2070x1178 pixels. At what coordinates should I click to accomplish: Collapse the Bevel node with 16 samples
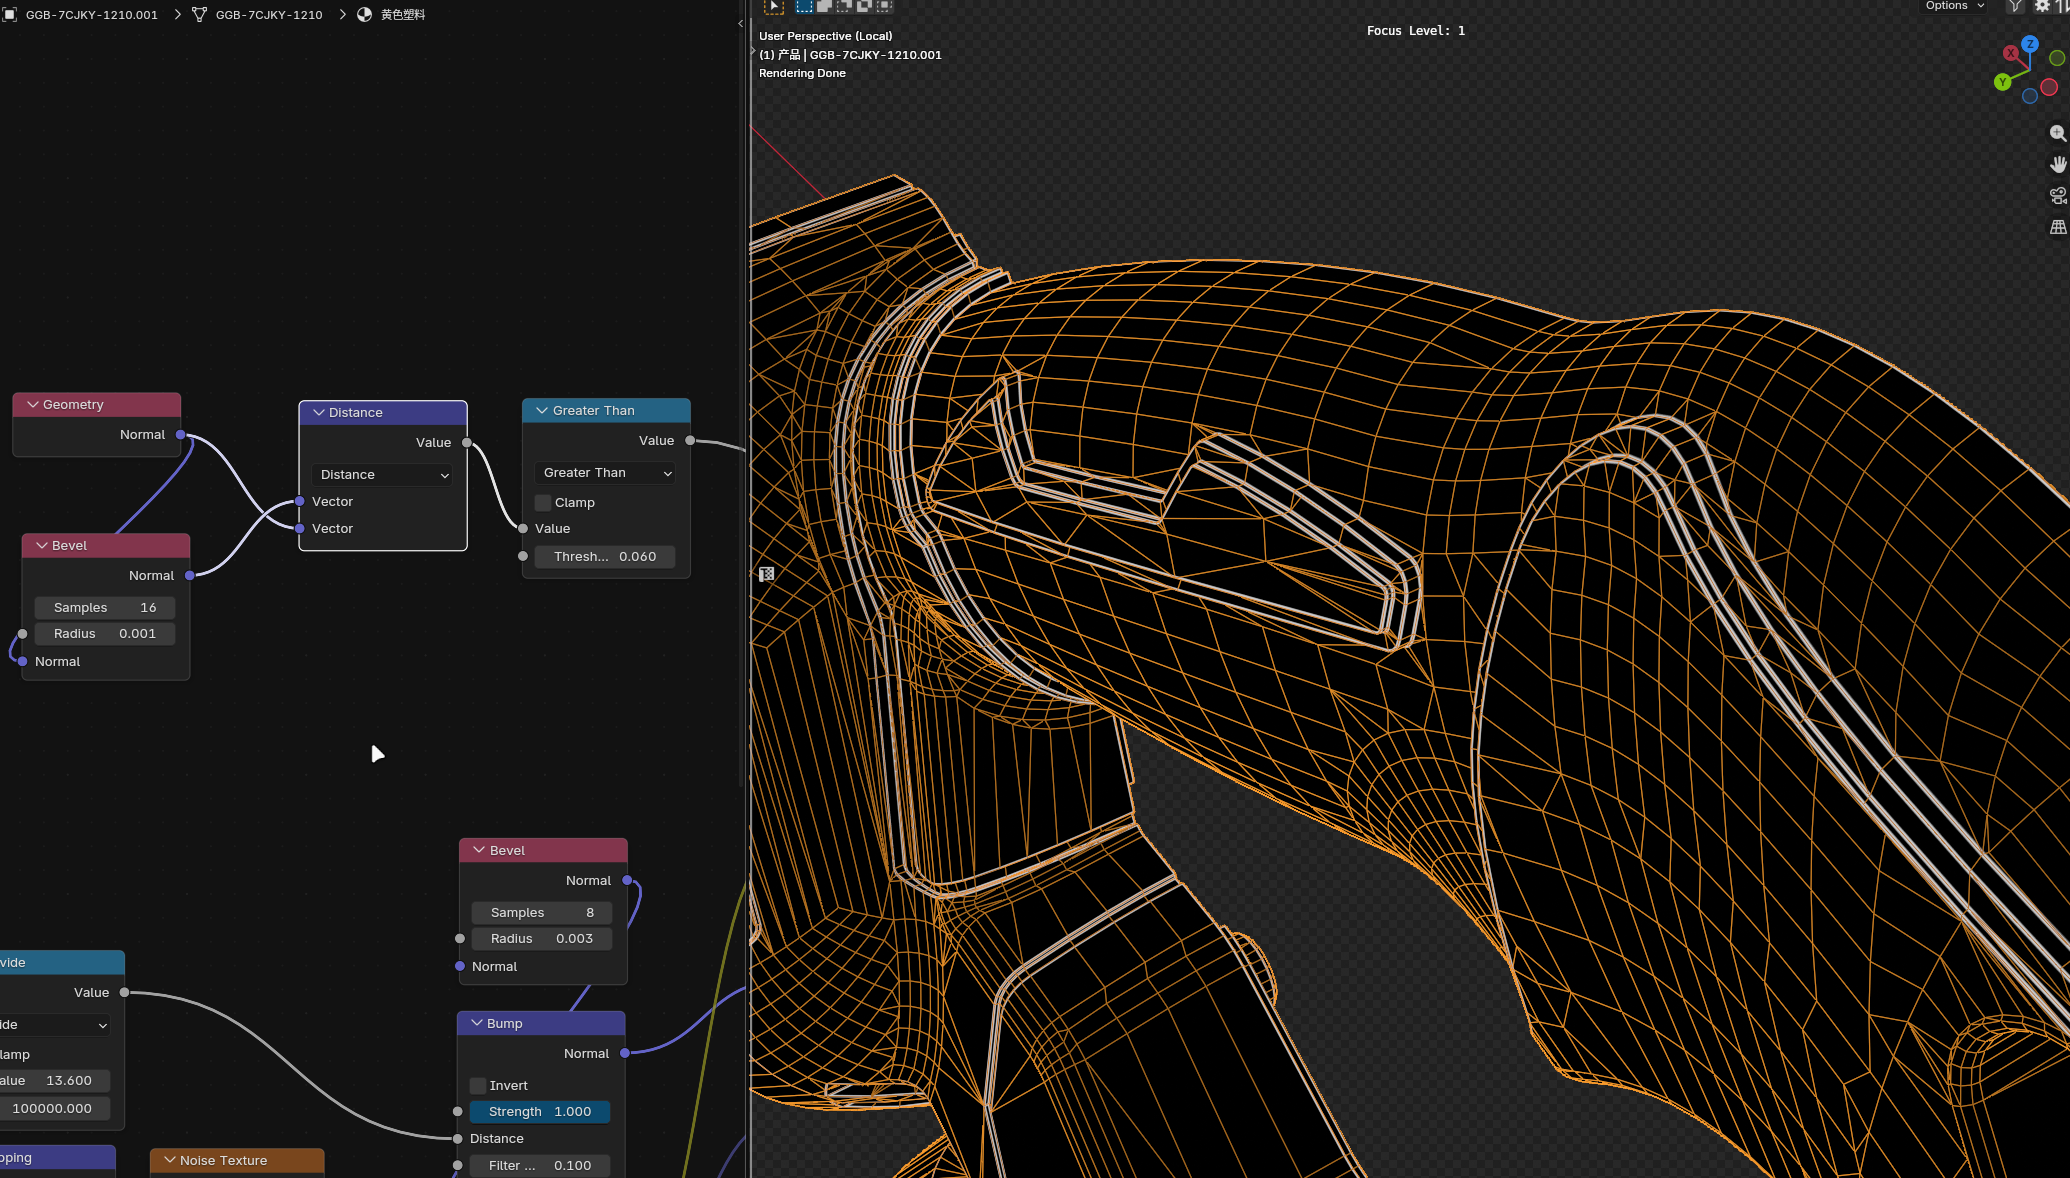pos(42,546)
